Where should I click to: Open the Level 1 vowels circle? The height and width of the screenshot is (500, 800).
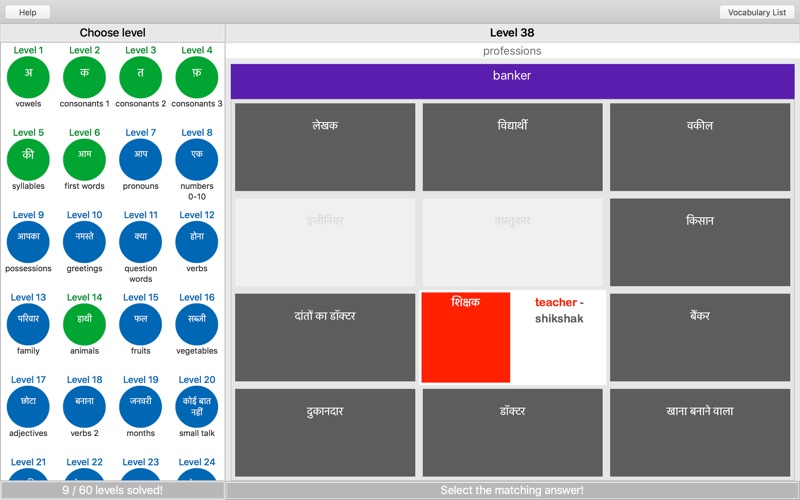tap(28, 77)
